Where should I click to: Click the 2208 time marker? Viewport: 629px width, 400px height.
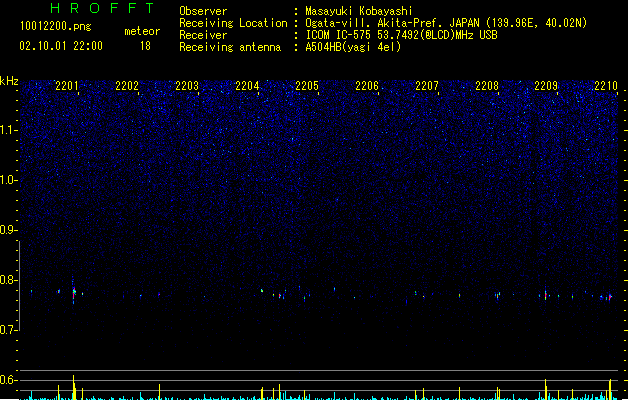[x=487, y=86]
